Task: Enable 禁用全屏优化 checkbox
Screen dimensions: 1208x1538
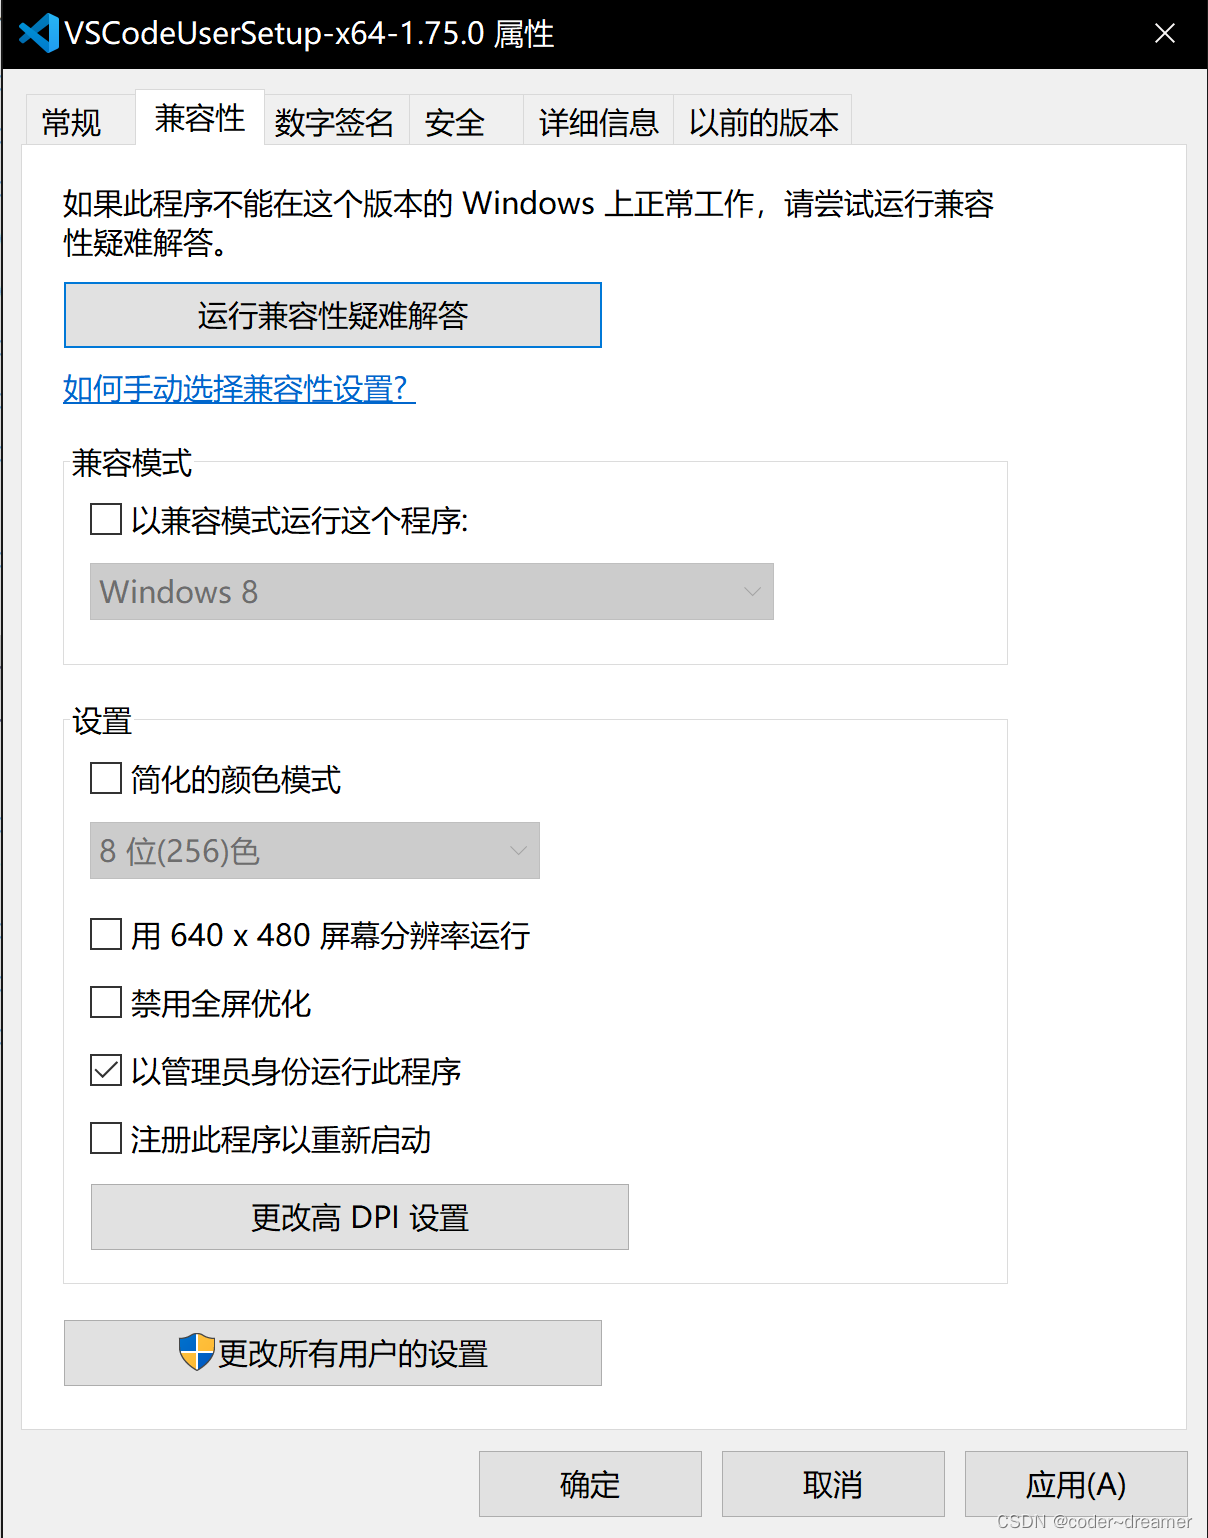Action: tap(104, 1002)
